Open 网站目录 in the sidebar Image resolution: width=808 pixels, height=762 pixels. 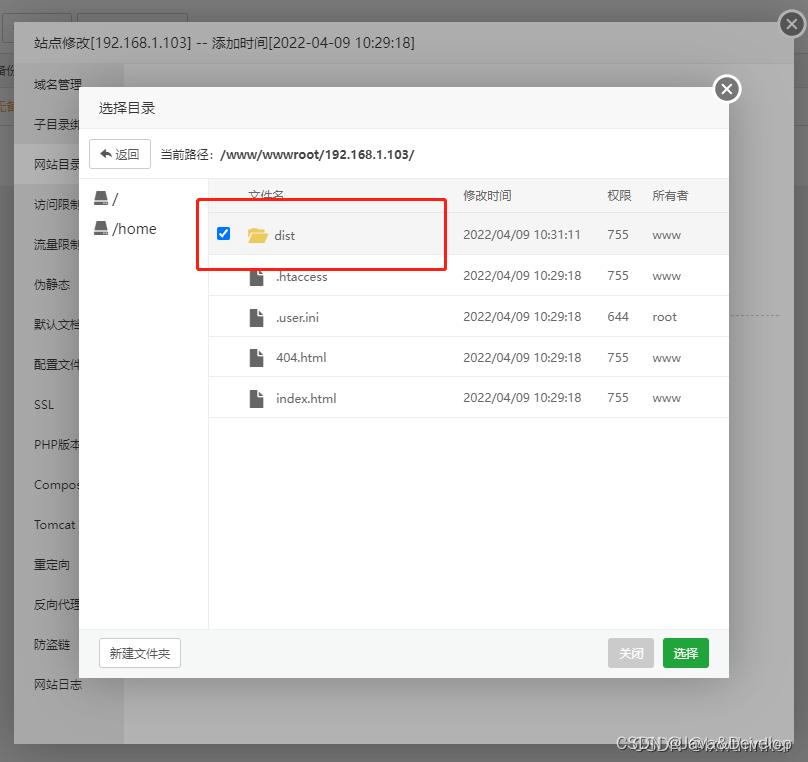coord(57,164)
